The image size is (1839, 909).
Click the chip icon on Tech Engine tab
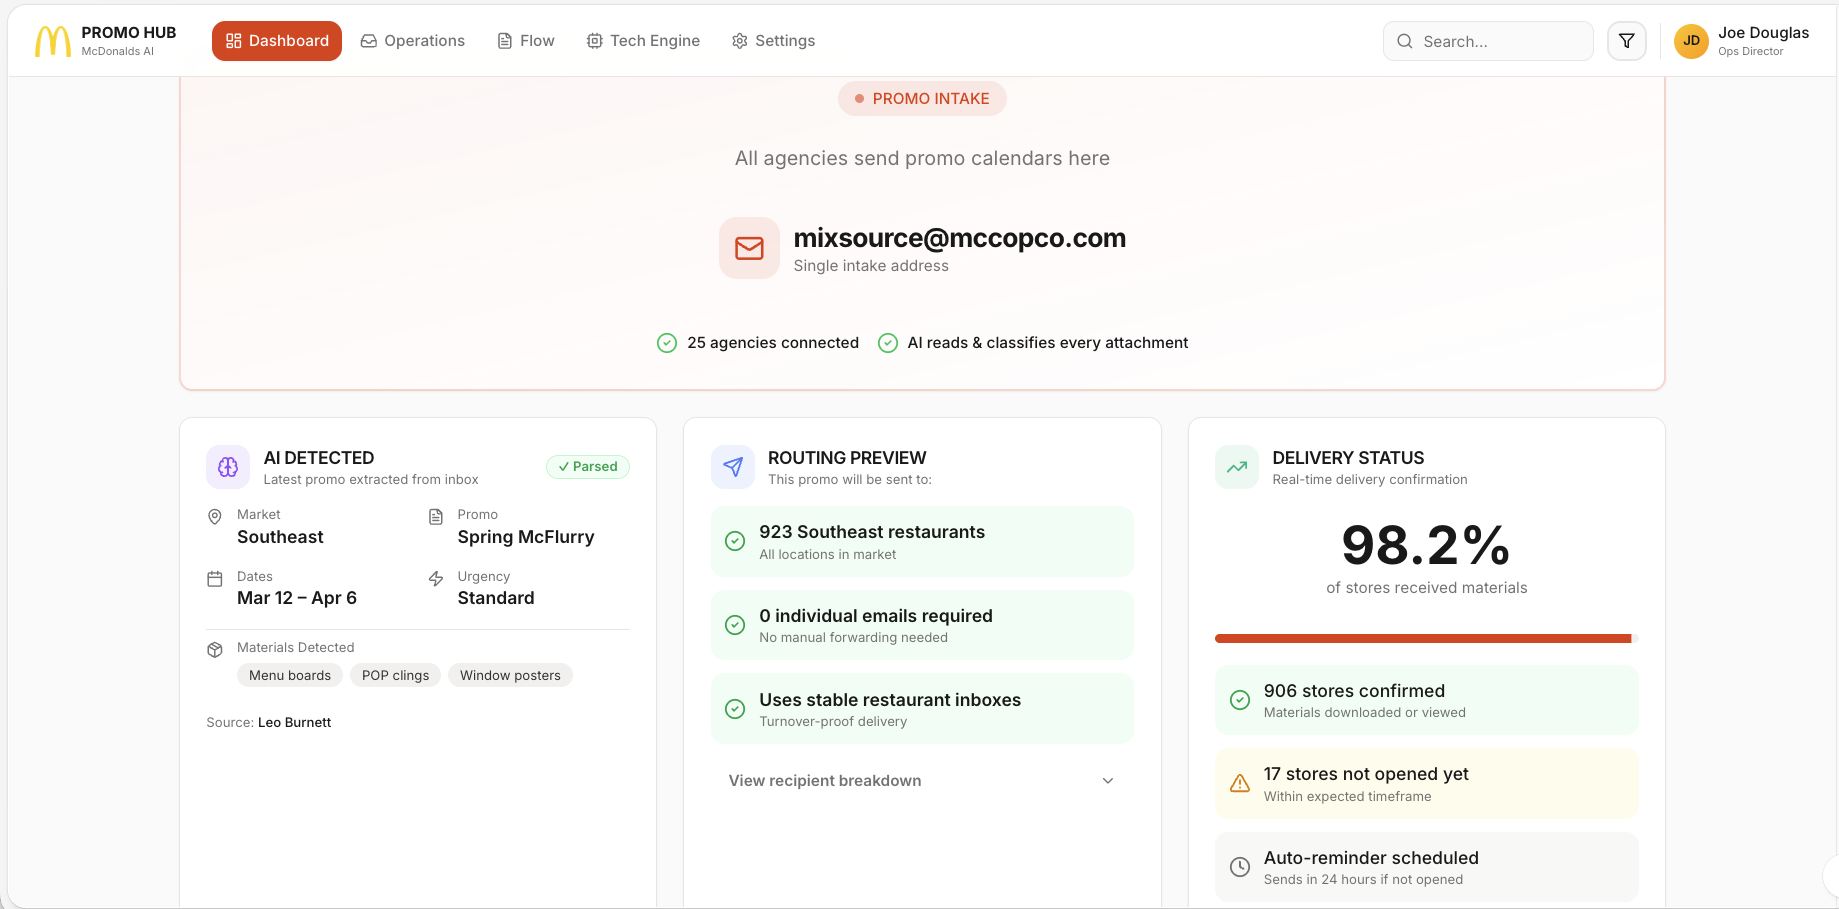tap(595, 41)
